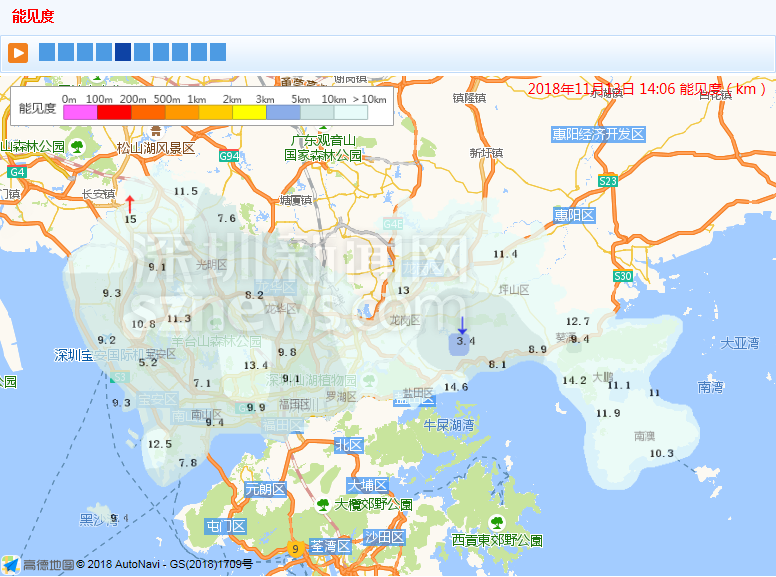Click the highlighted dark blue timeline frame
776x577 pixels.
(123, 52)
